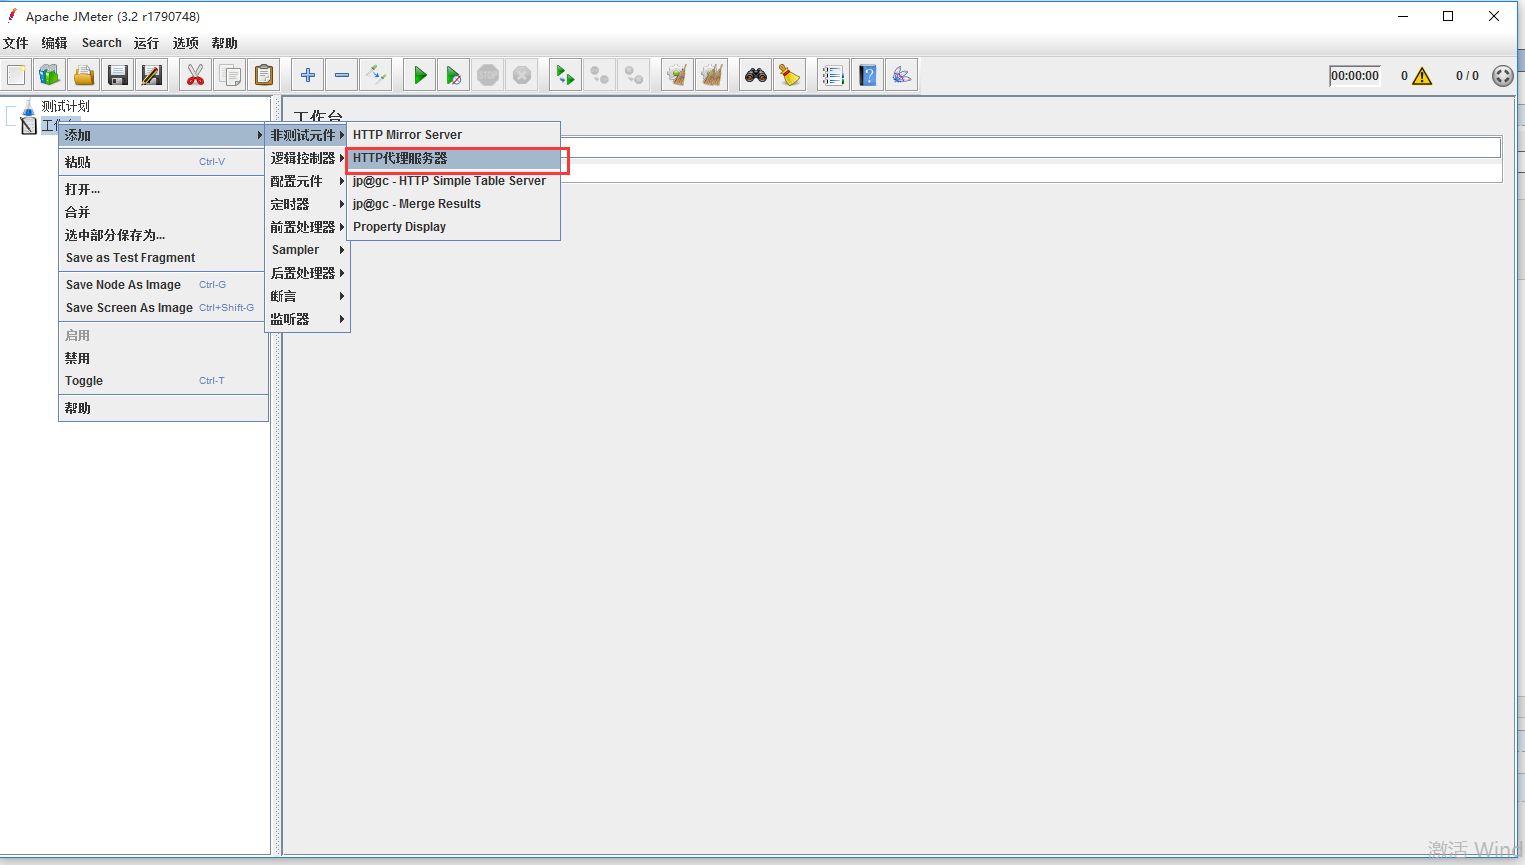Image resolution: width=1525 pixels, height=865 pixels.
Task: Expand the 后置处理器 submenu
Action: (307, 273)
